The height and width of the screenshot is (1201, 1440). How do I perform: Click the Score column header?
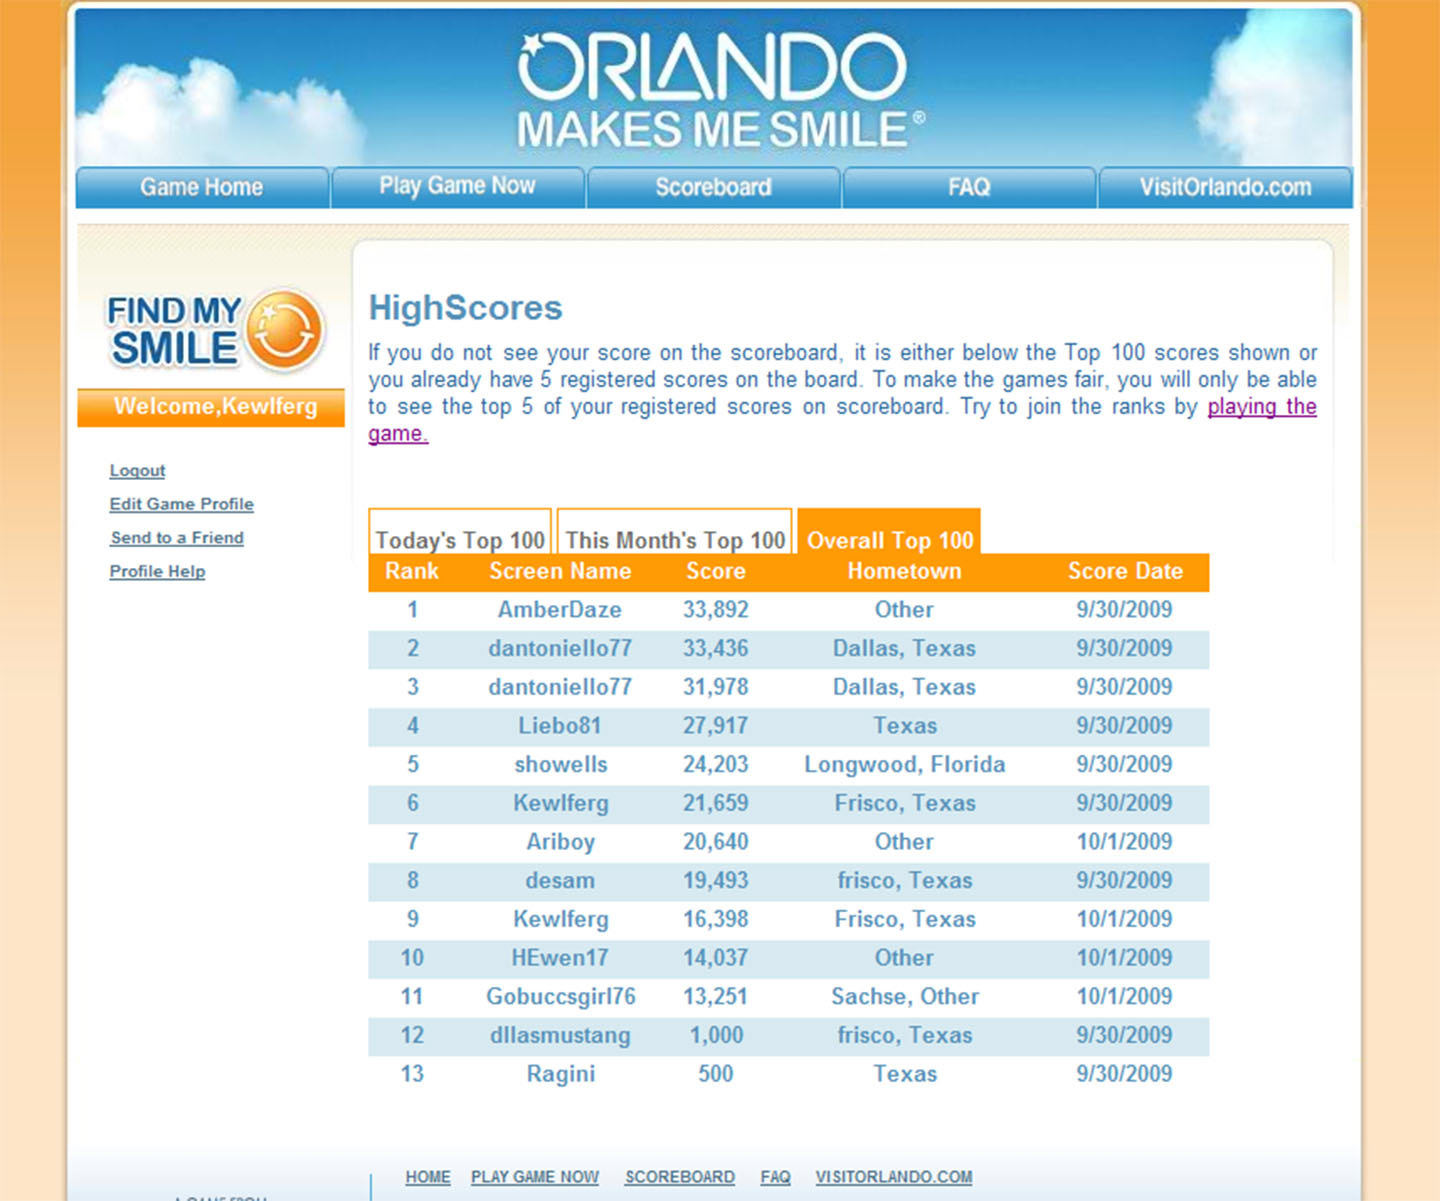(716, 571)
